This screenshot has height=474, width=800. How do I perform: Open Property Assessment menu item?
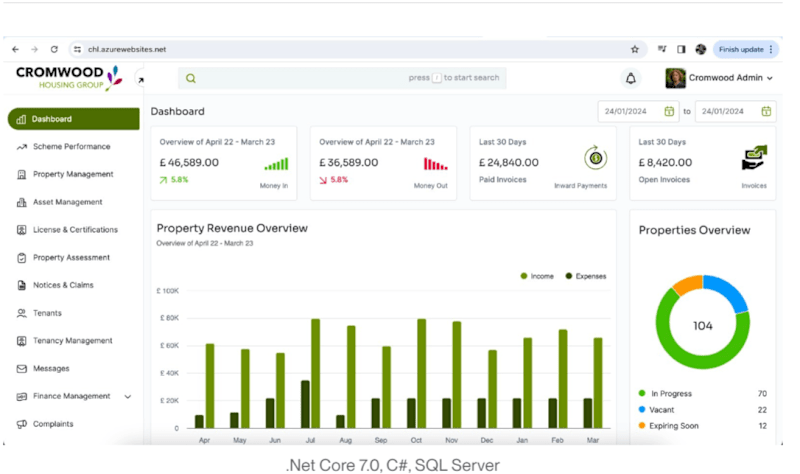tap(71, 258)
